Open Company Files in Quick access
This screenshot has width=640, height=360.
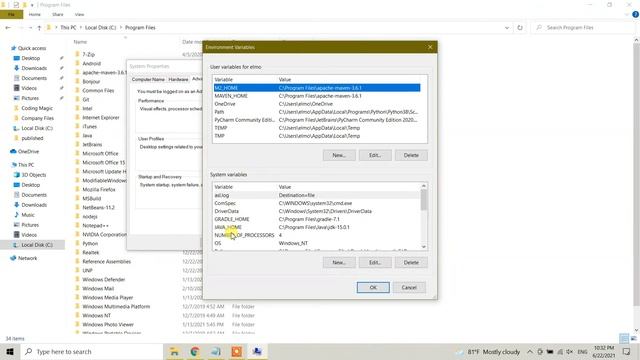pos(37,118)
